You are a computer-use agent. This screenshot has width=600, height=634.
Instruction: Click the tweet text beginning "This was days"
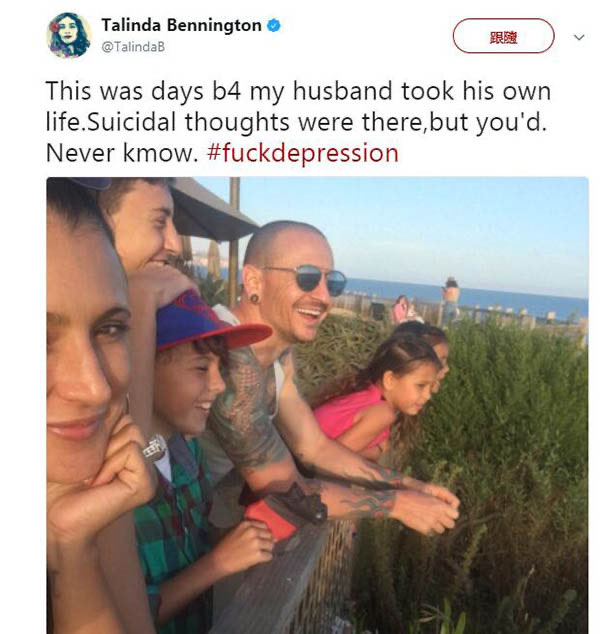coord(298,121)
